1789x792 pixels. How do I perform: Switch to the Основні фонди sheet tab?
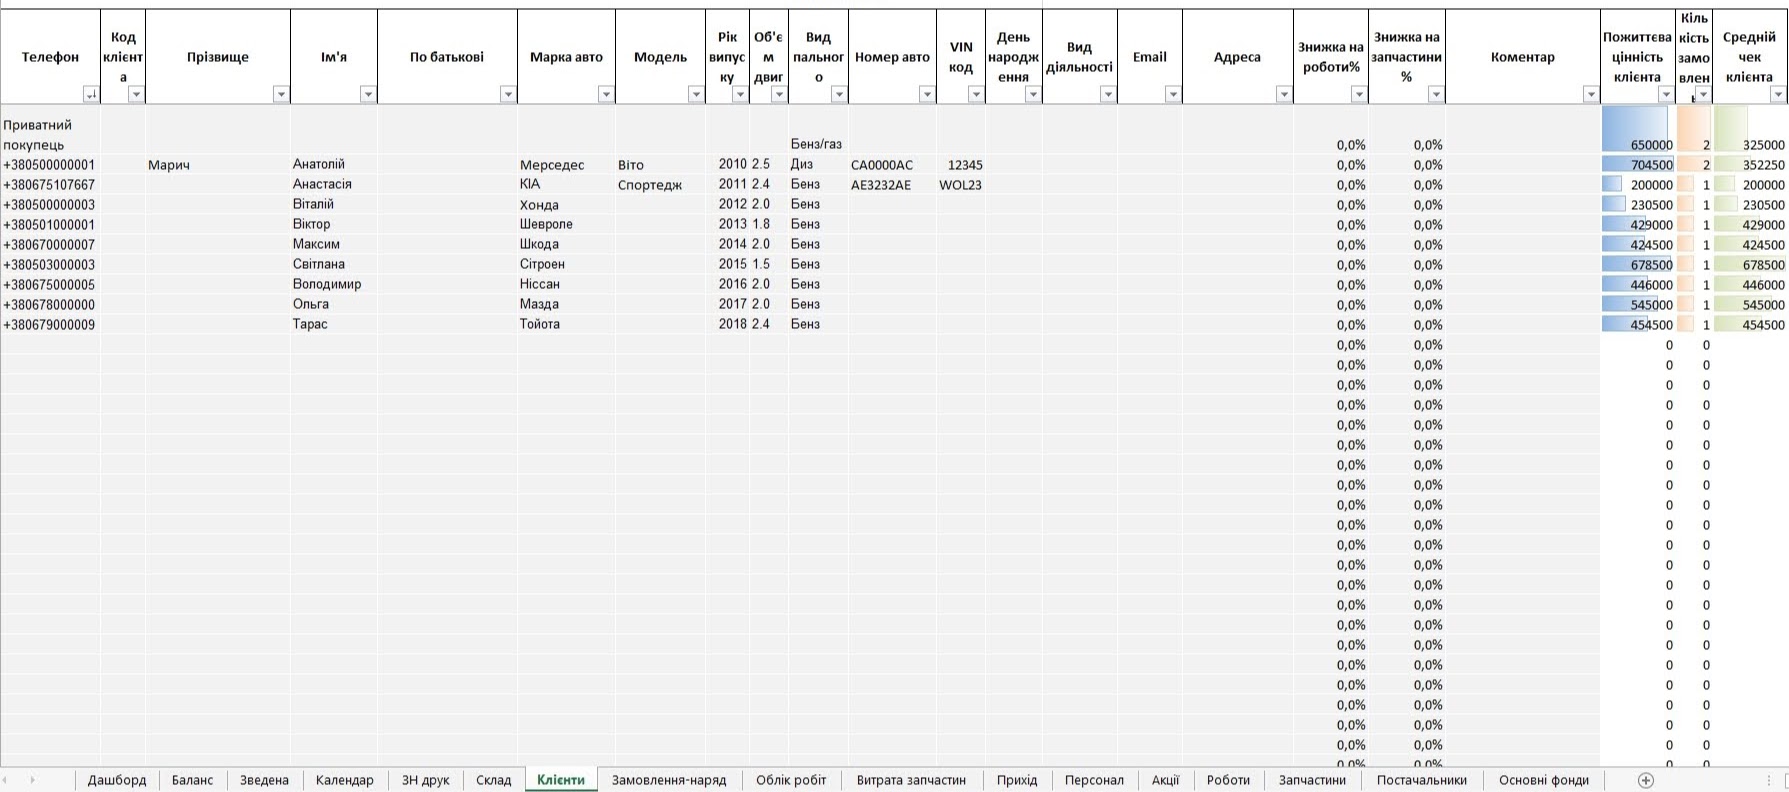[x=1544, y=780]
